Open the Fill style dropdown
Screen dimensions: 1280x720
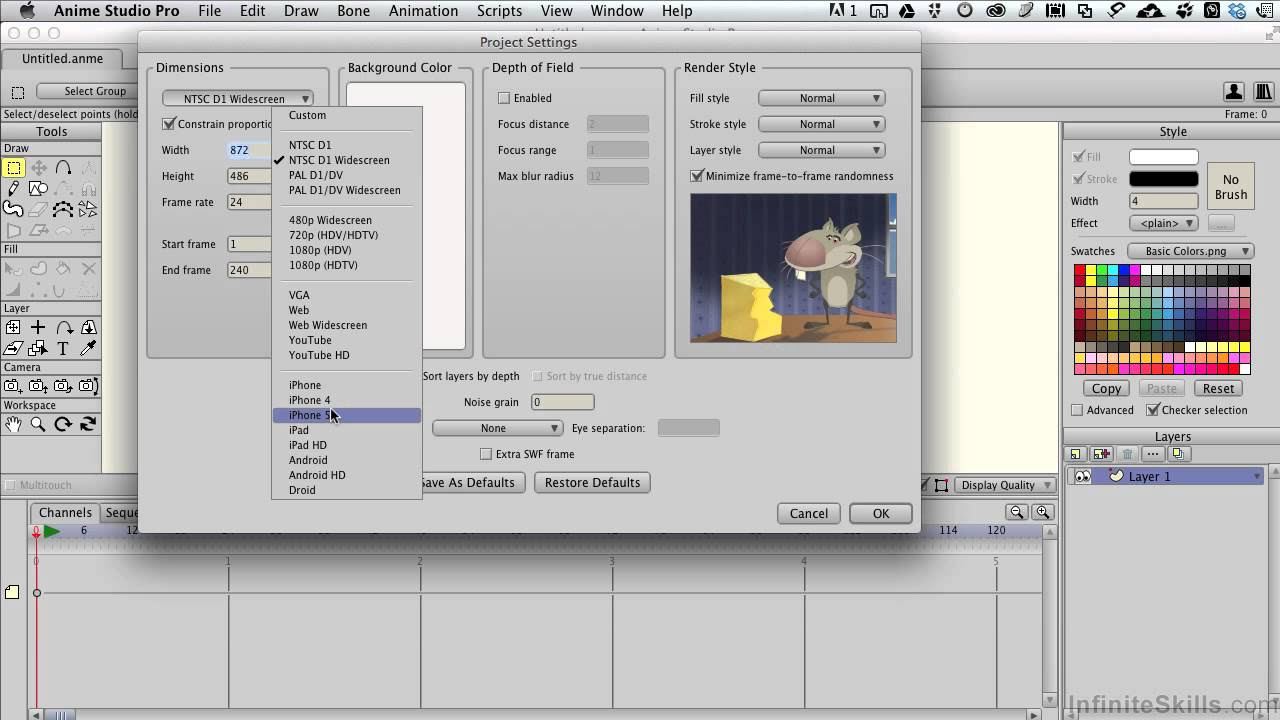pos(821,98)
